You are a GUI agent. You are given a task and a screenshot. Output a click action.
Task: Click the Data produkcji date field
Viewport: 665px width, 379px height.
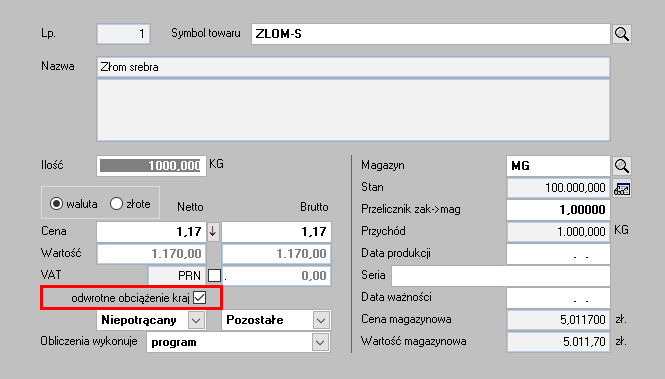[558, 254]
